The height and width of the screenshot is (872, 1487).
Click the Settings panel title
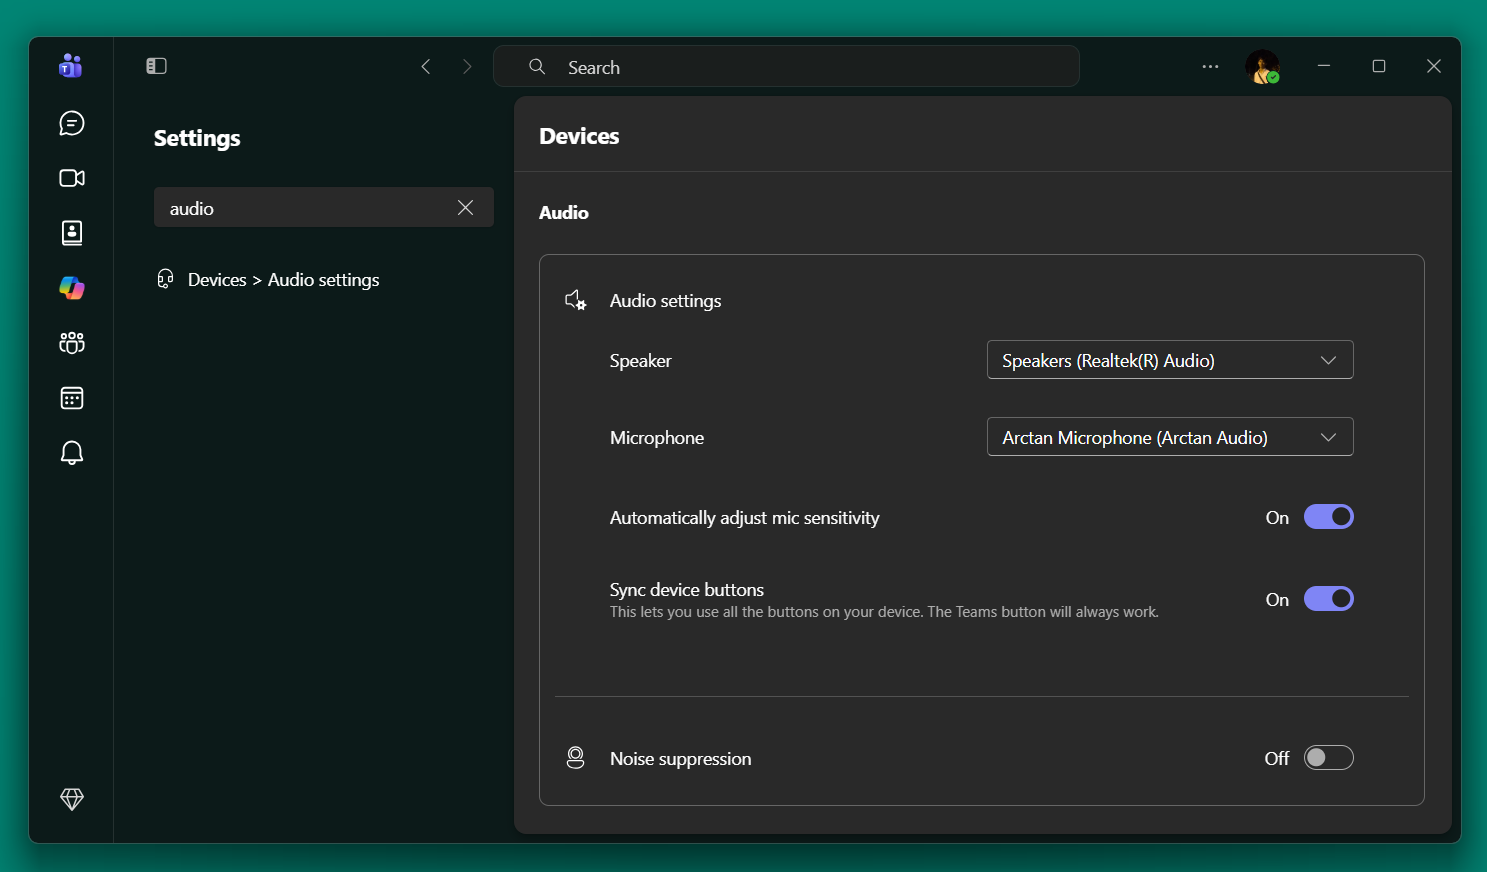tap(197, 138)
